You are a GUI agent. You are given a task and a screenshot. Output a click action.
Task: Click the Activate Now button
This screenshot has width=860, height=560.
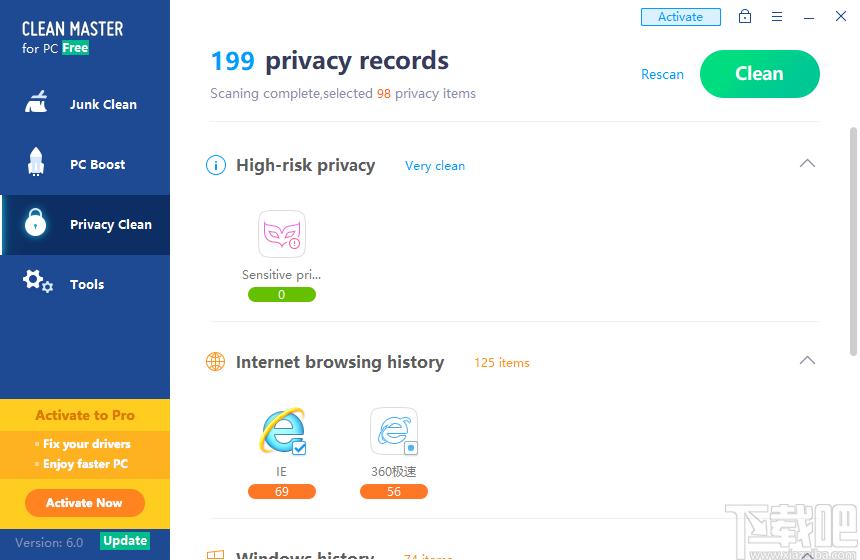pyautogui.click(x=84, y=502)
